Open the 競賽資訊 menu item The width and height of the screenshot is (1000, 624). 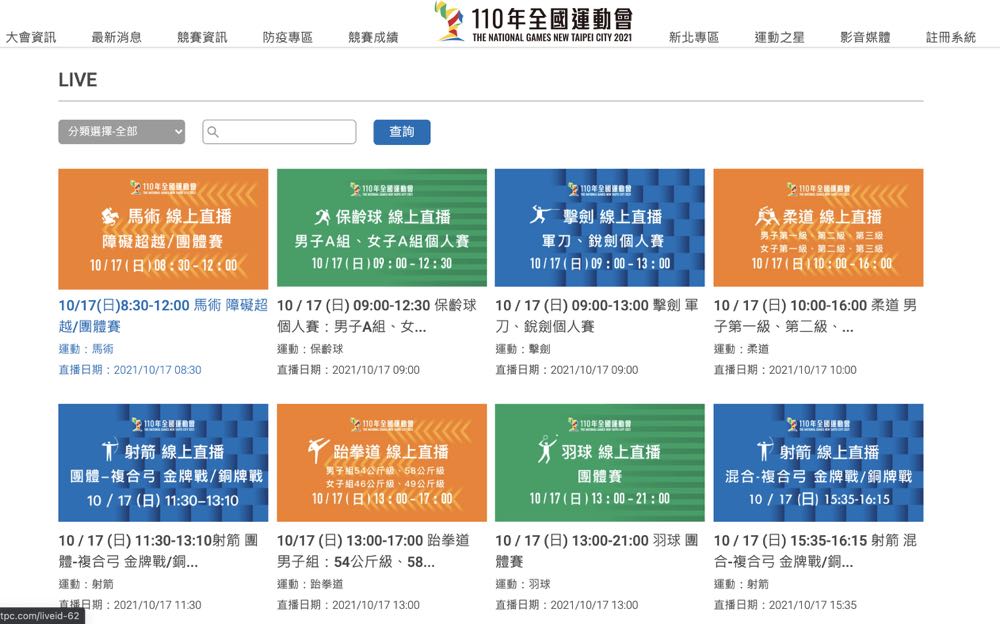click(202, 37)
